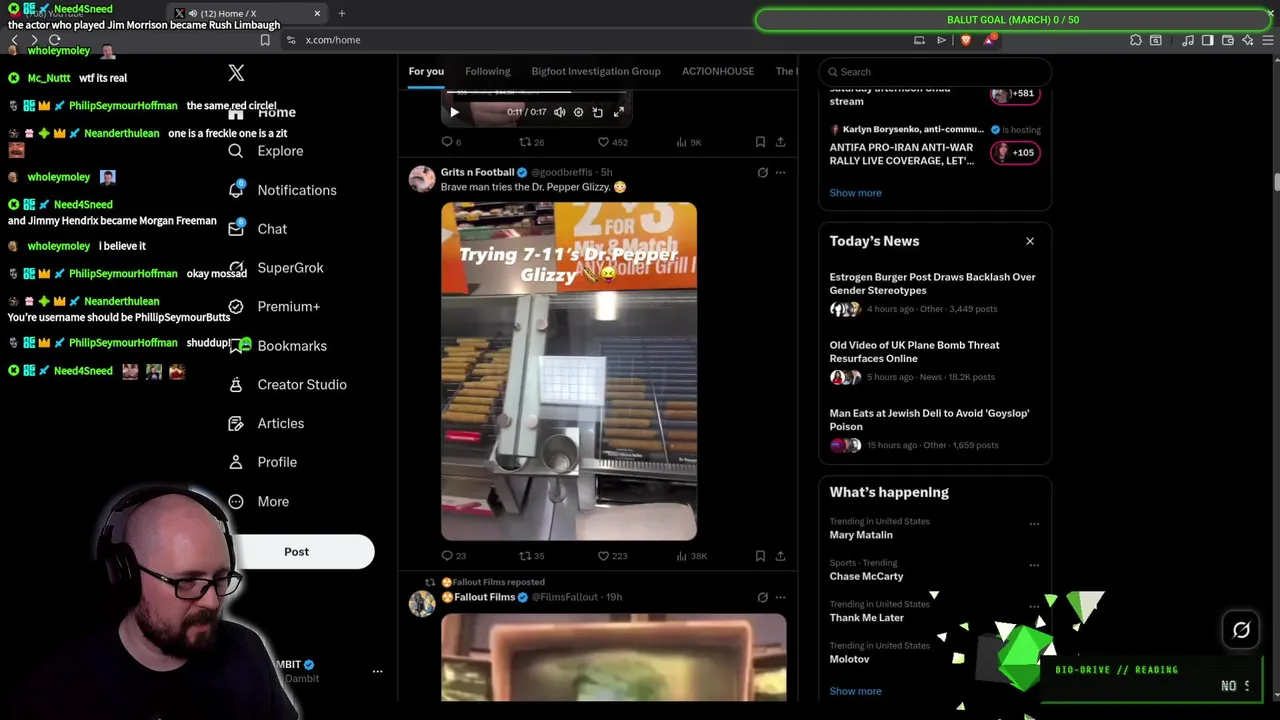Repost the top post with 26 reposts

tap(531, 142)
